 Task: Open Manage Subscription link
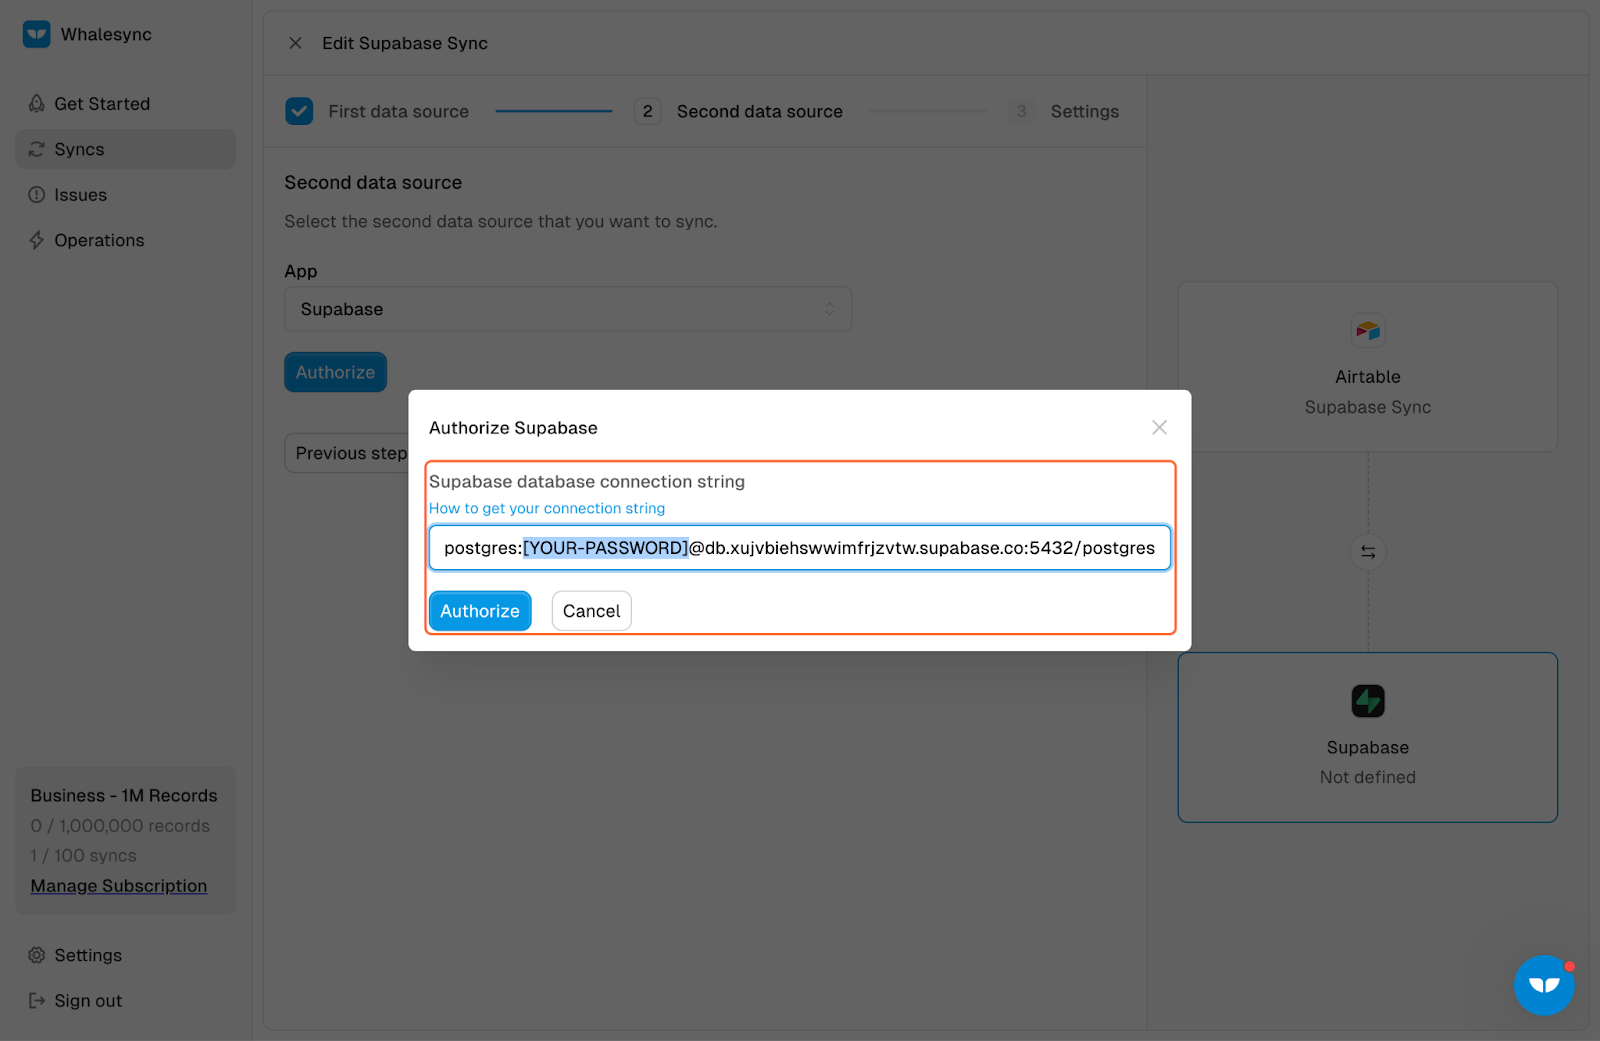119,886
